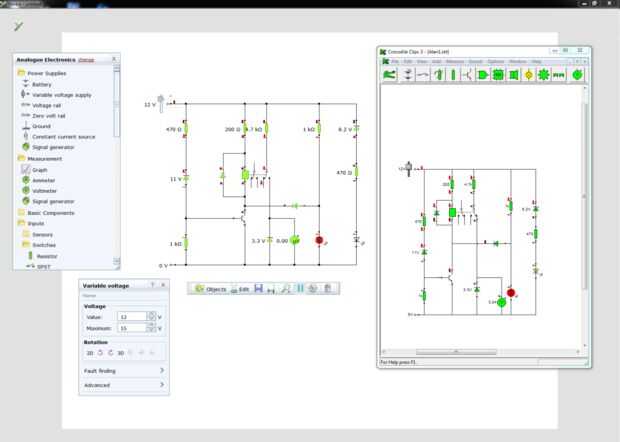Rotate component clockwise in Rotation section
Viewport: 620px width, 442px height.
111,353
